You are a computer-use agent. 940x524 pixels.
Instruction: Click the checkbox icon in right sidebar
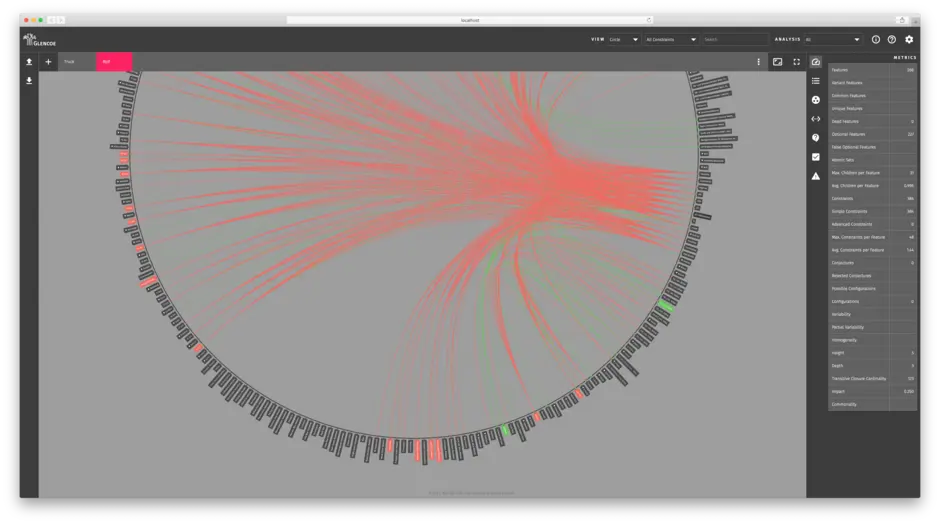pos(816,157)
